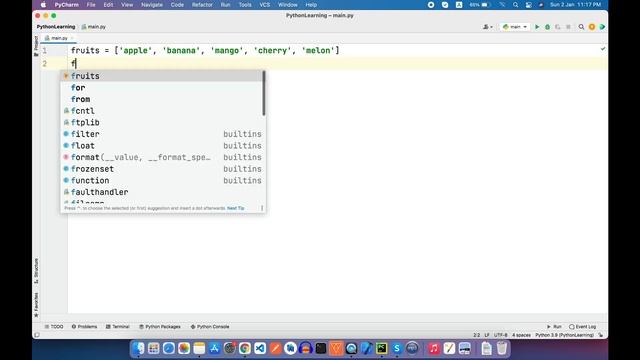This screenshot has height=360, width=640.
Task: Click the LF line separator indicator
Action: (x=487, y=335)
